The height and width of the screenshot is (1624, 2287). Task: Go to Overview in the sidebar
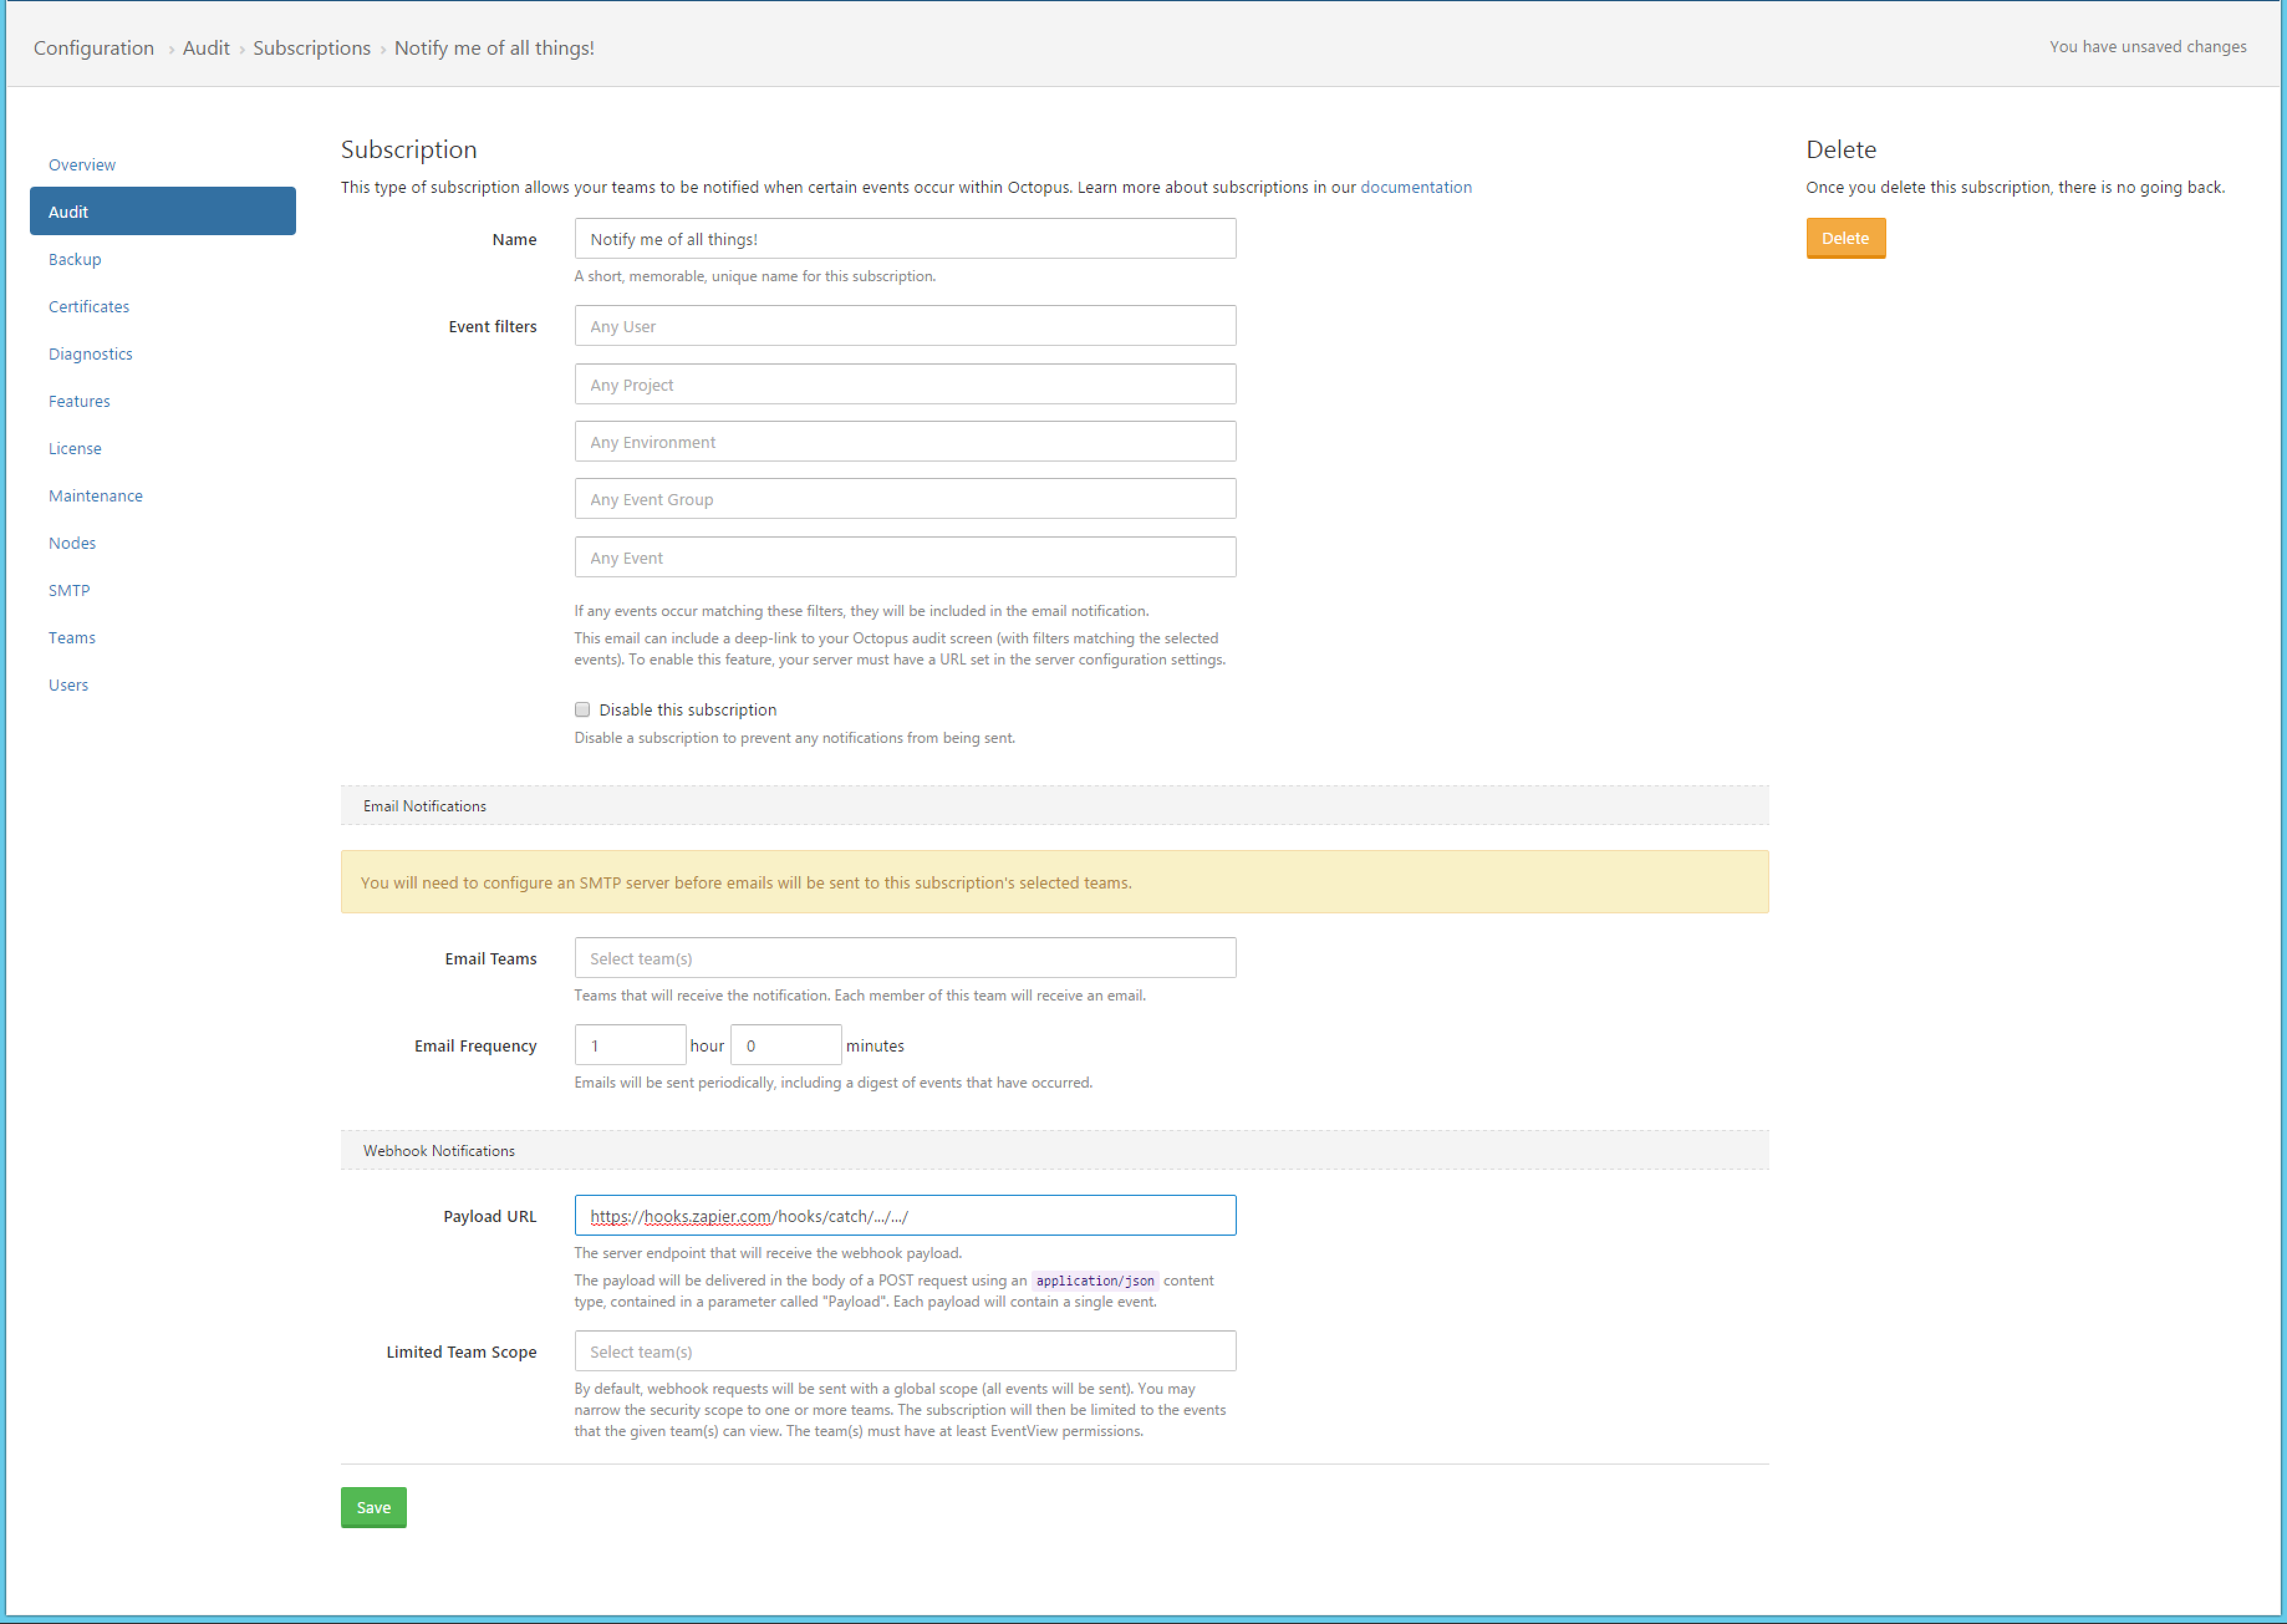82,165
